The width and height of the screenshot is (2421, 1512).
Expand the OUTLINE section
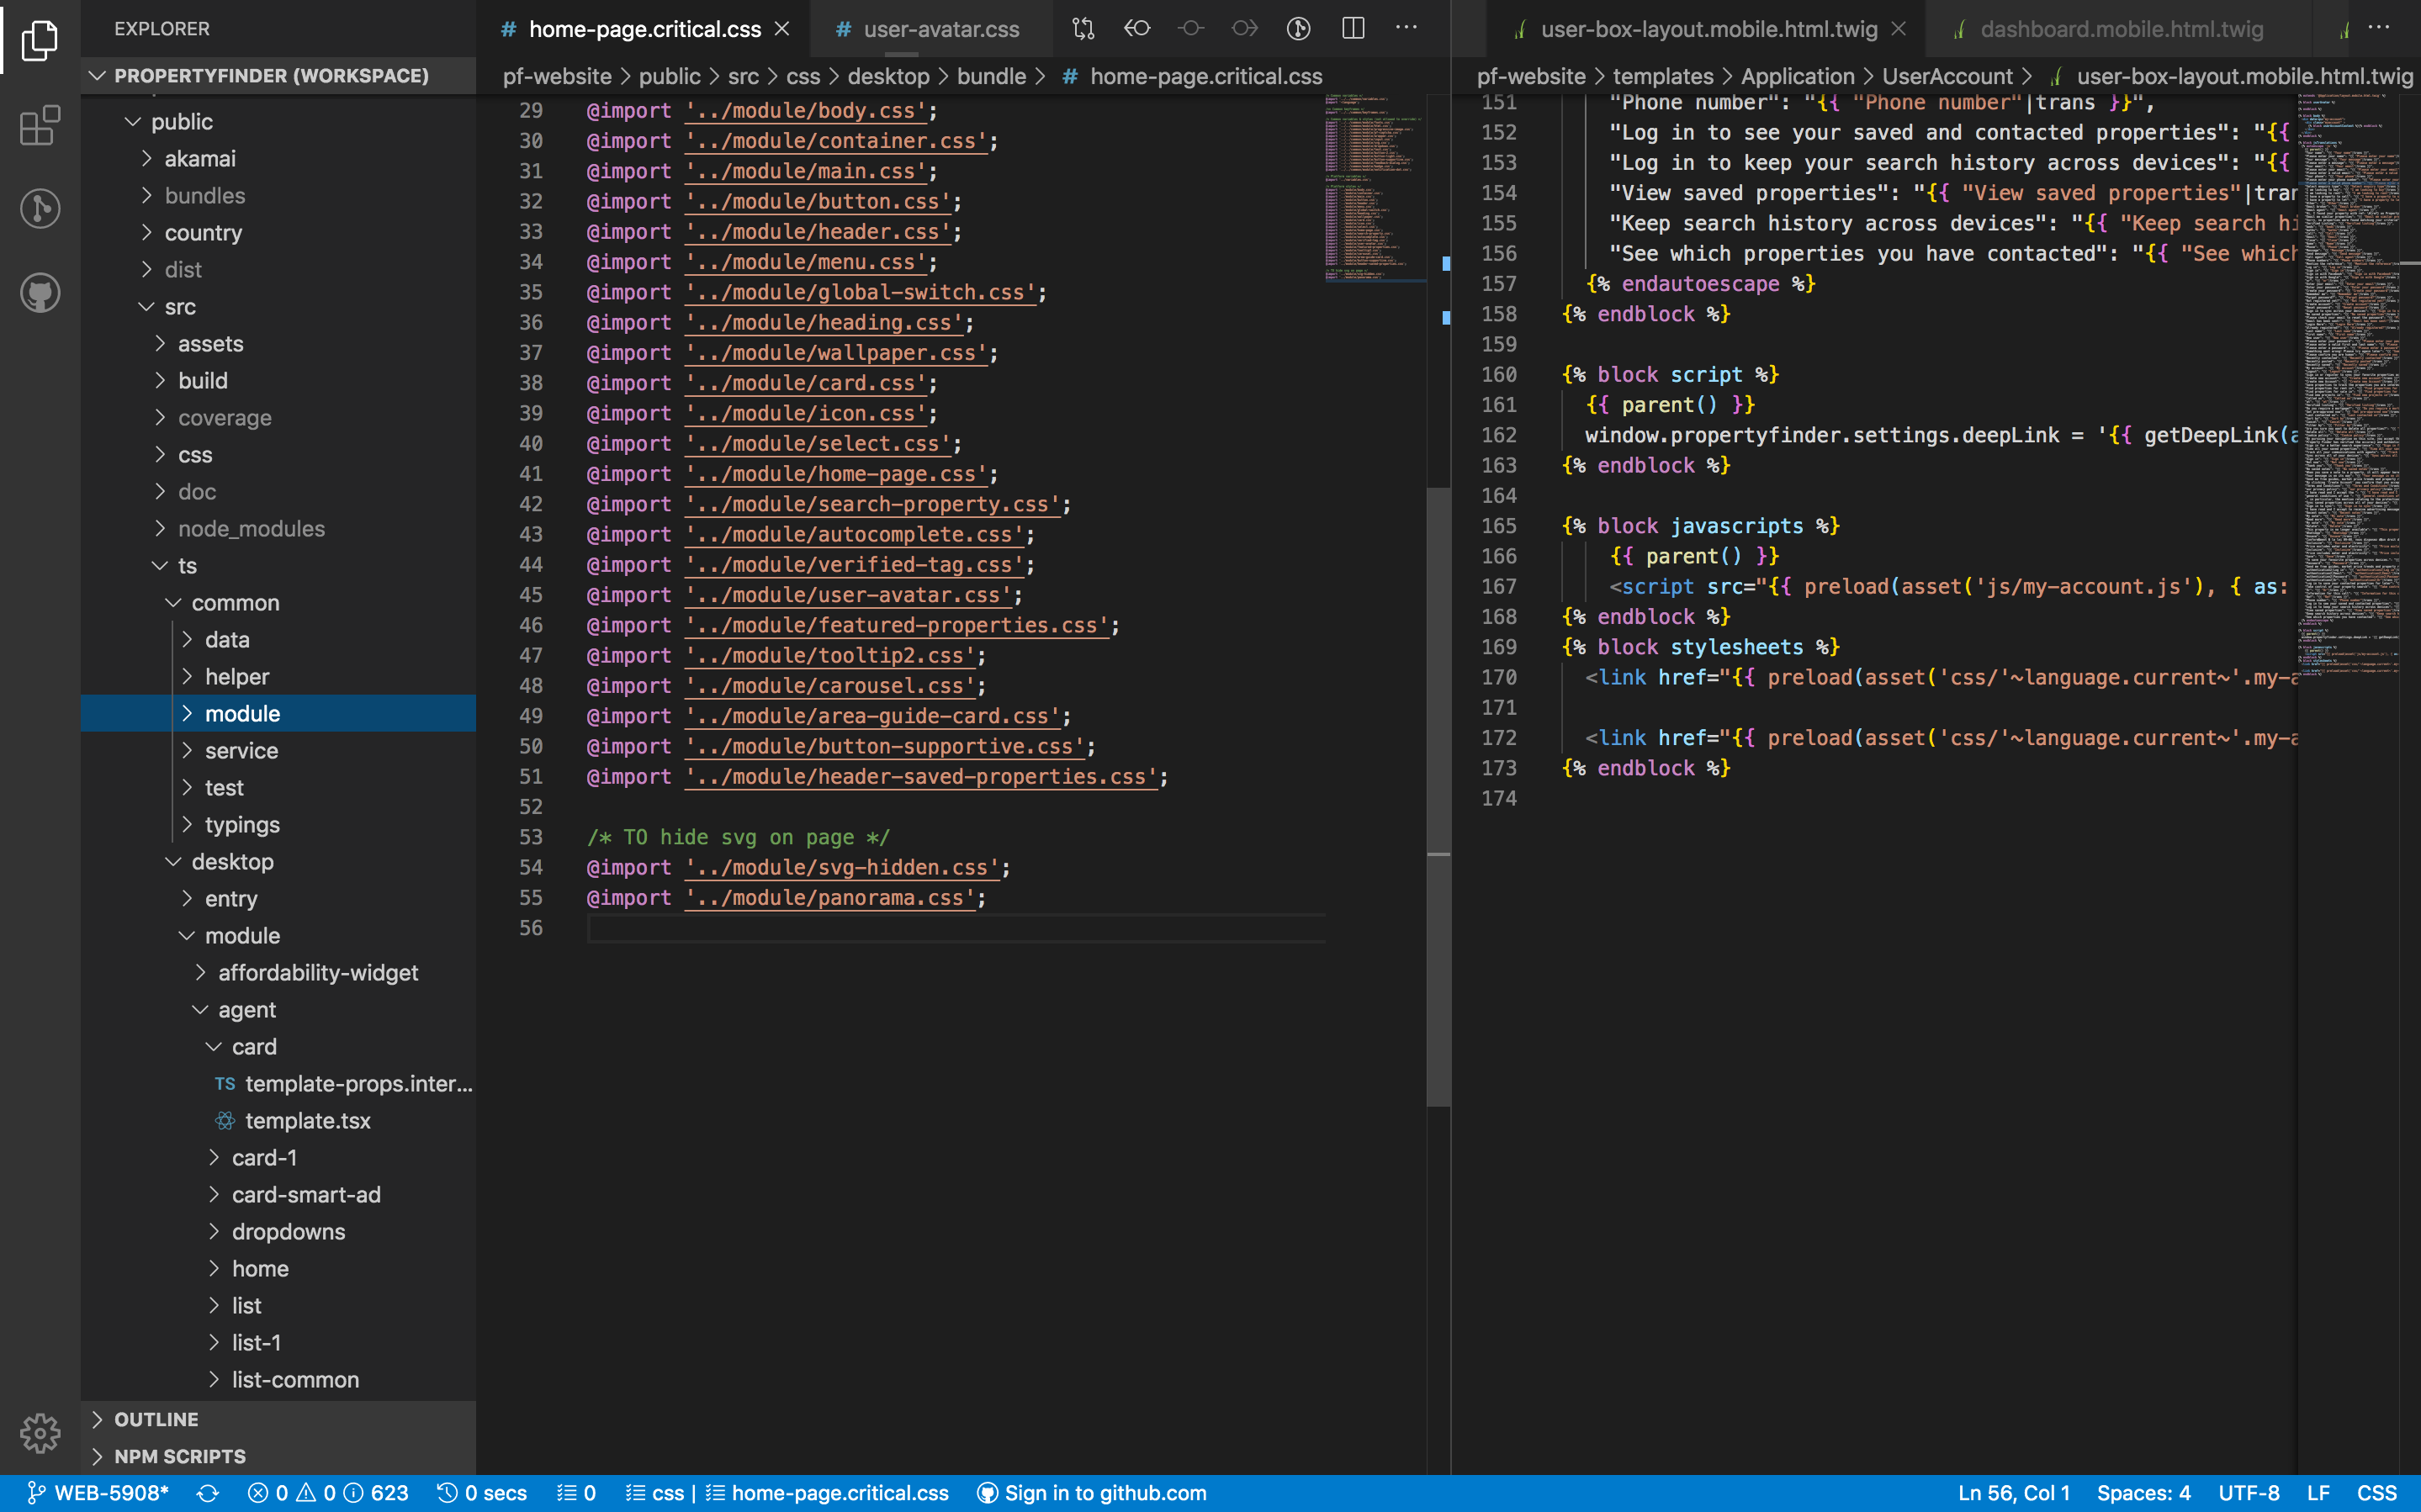click(156, 1419)
